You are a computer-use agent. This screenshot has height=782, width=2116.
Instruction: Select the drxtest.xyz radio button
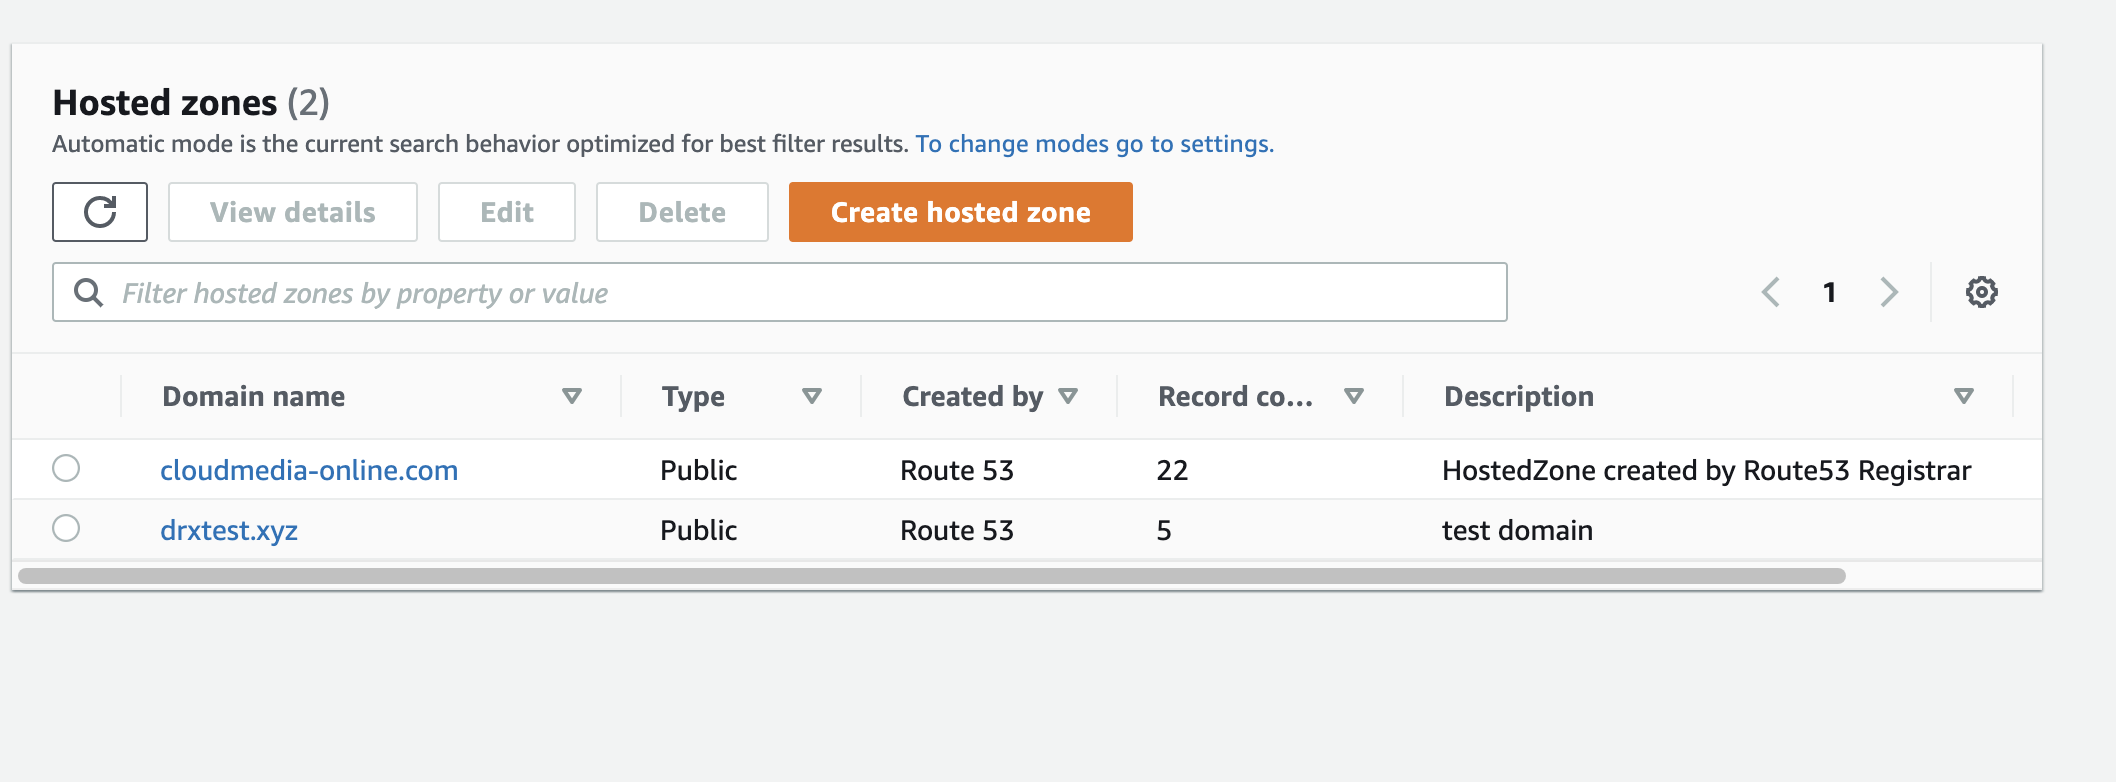tap(66, 528)
